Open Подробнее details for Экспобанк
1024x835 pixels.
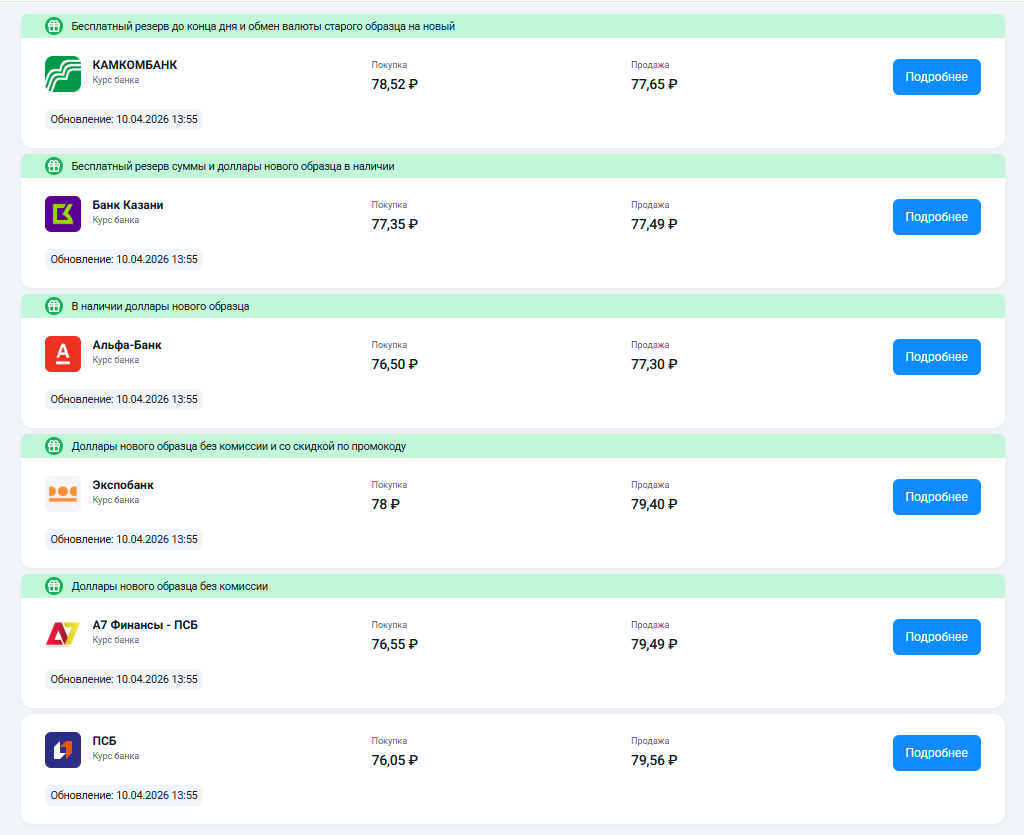tap(936, 497)
